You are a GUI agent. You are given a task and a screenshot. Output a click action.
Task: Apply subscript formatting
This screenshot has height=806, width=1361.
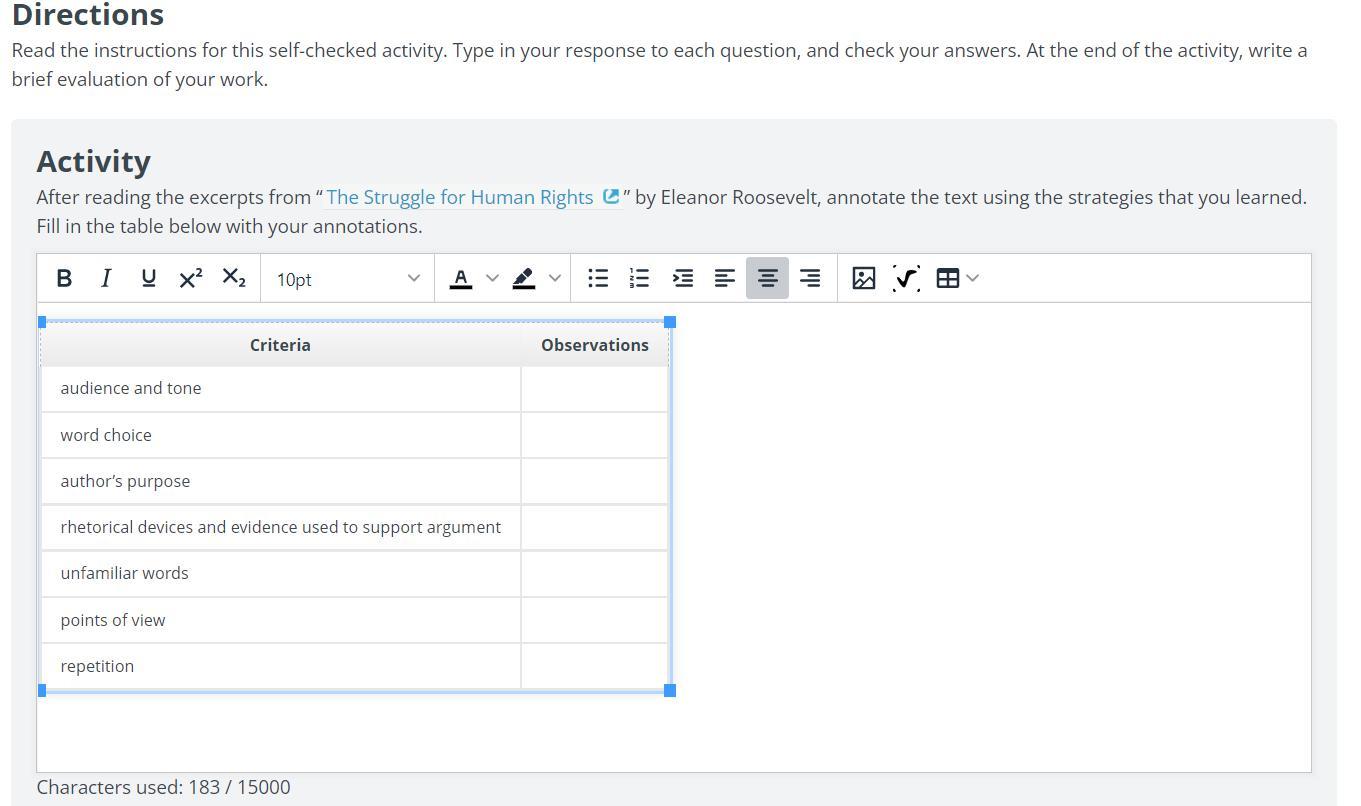(233, 278)
